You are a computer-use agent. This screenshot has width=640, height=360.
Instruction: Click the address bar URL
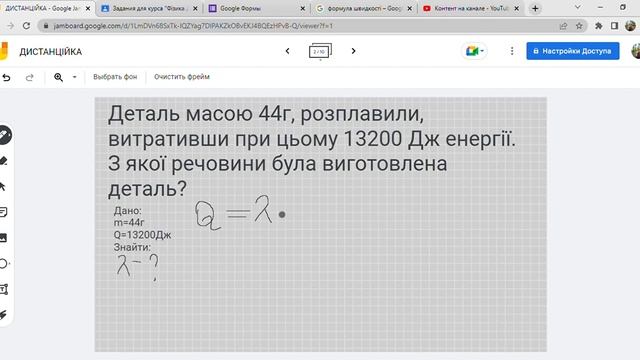pyautogui.click(x=193, y=26)
